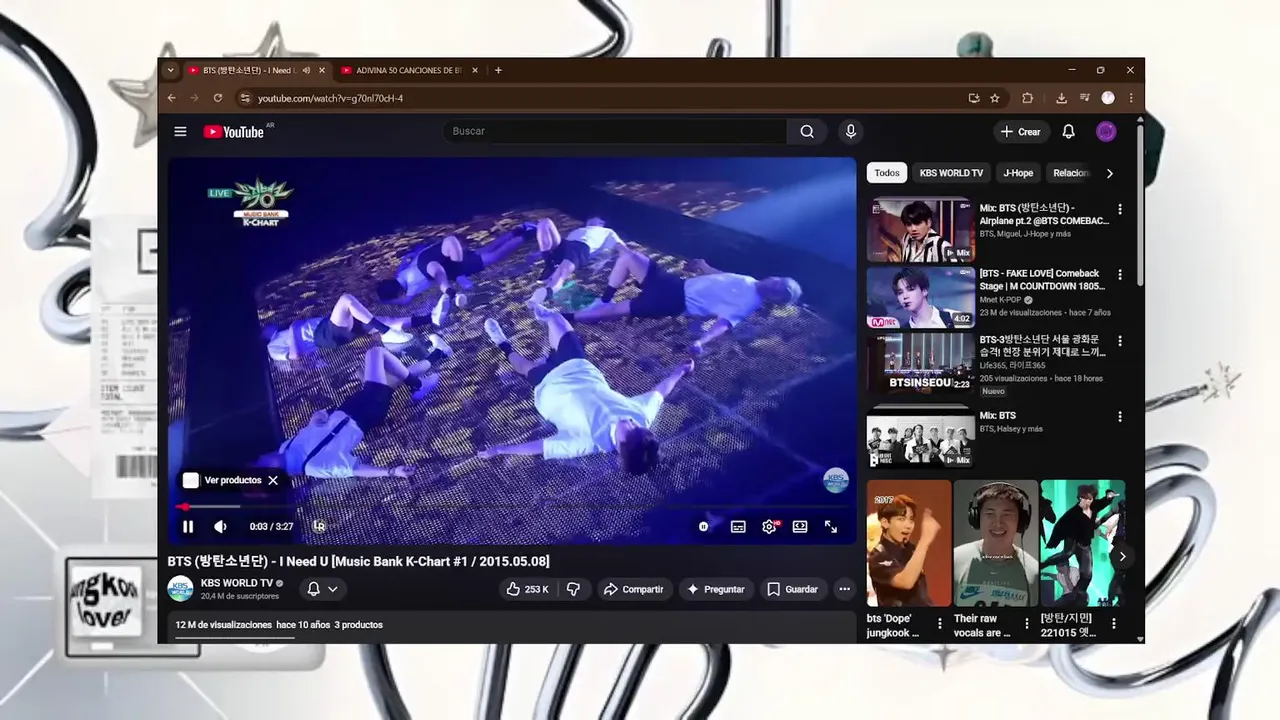Click the Crear button
The width and height of the screenshot is (1280, 720).
[1020, 131]
